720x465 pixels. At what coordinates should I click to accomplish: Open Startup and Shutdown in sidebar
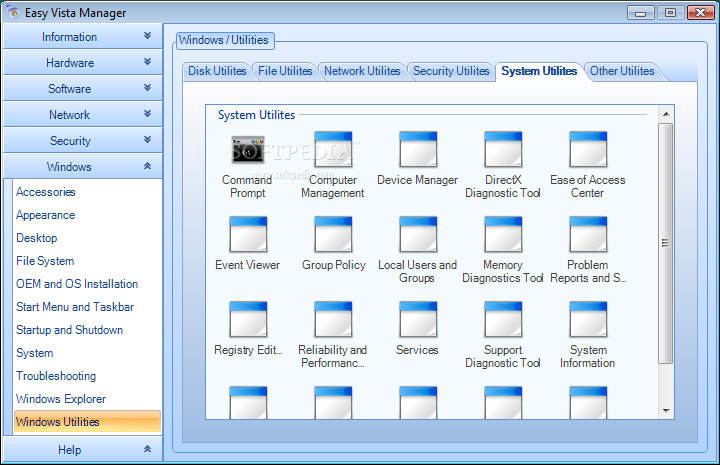pyautogui.click(x=69, y=330)
